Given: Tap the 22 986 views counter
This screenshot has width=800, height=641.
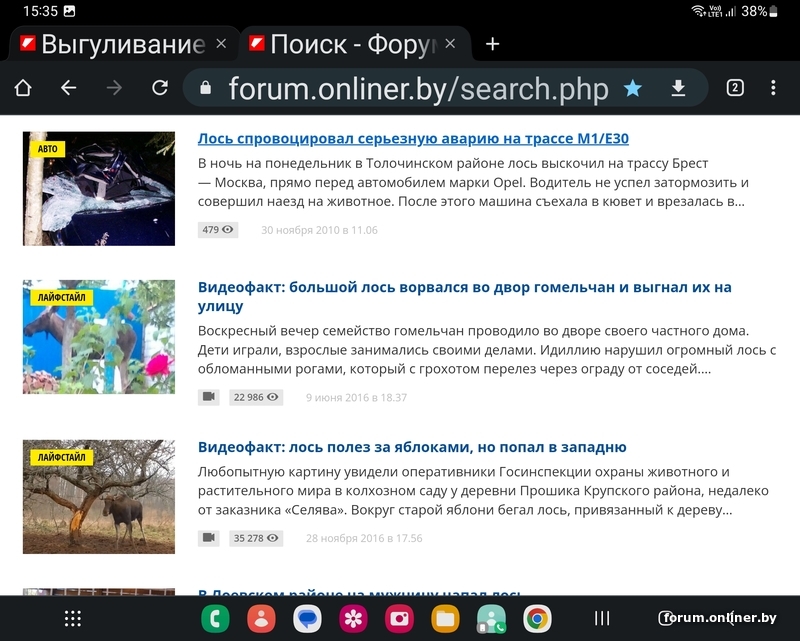Looking at the screenshot, I should click(x=256, y=397).
